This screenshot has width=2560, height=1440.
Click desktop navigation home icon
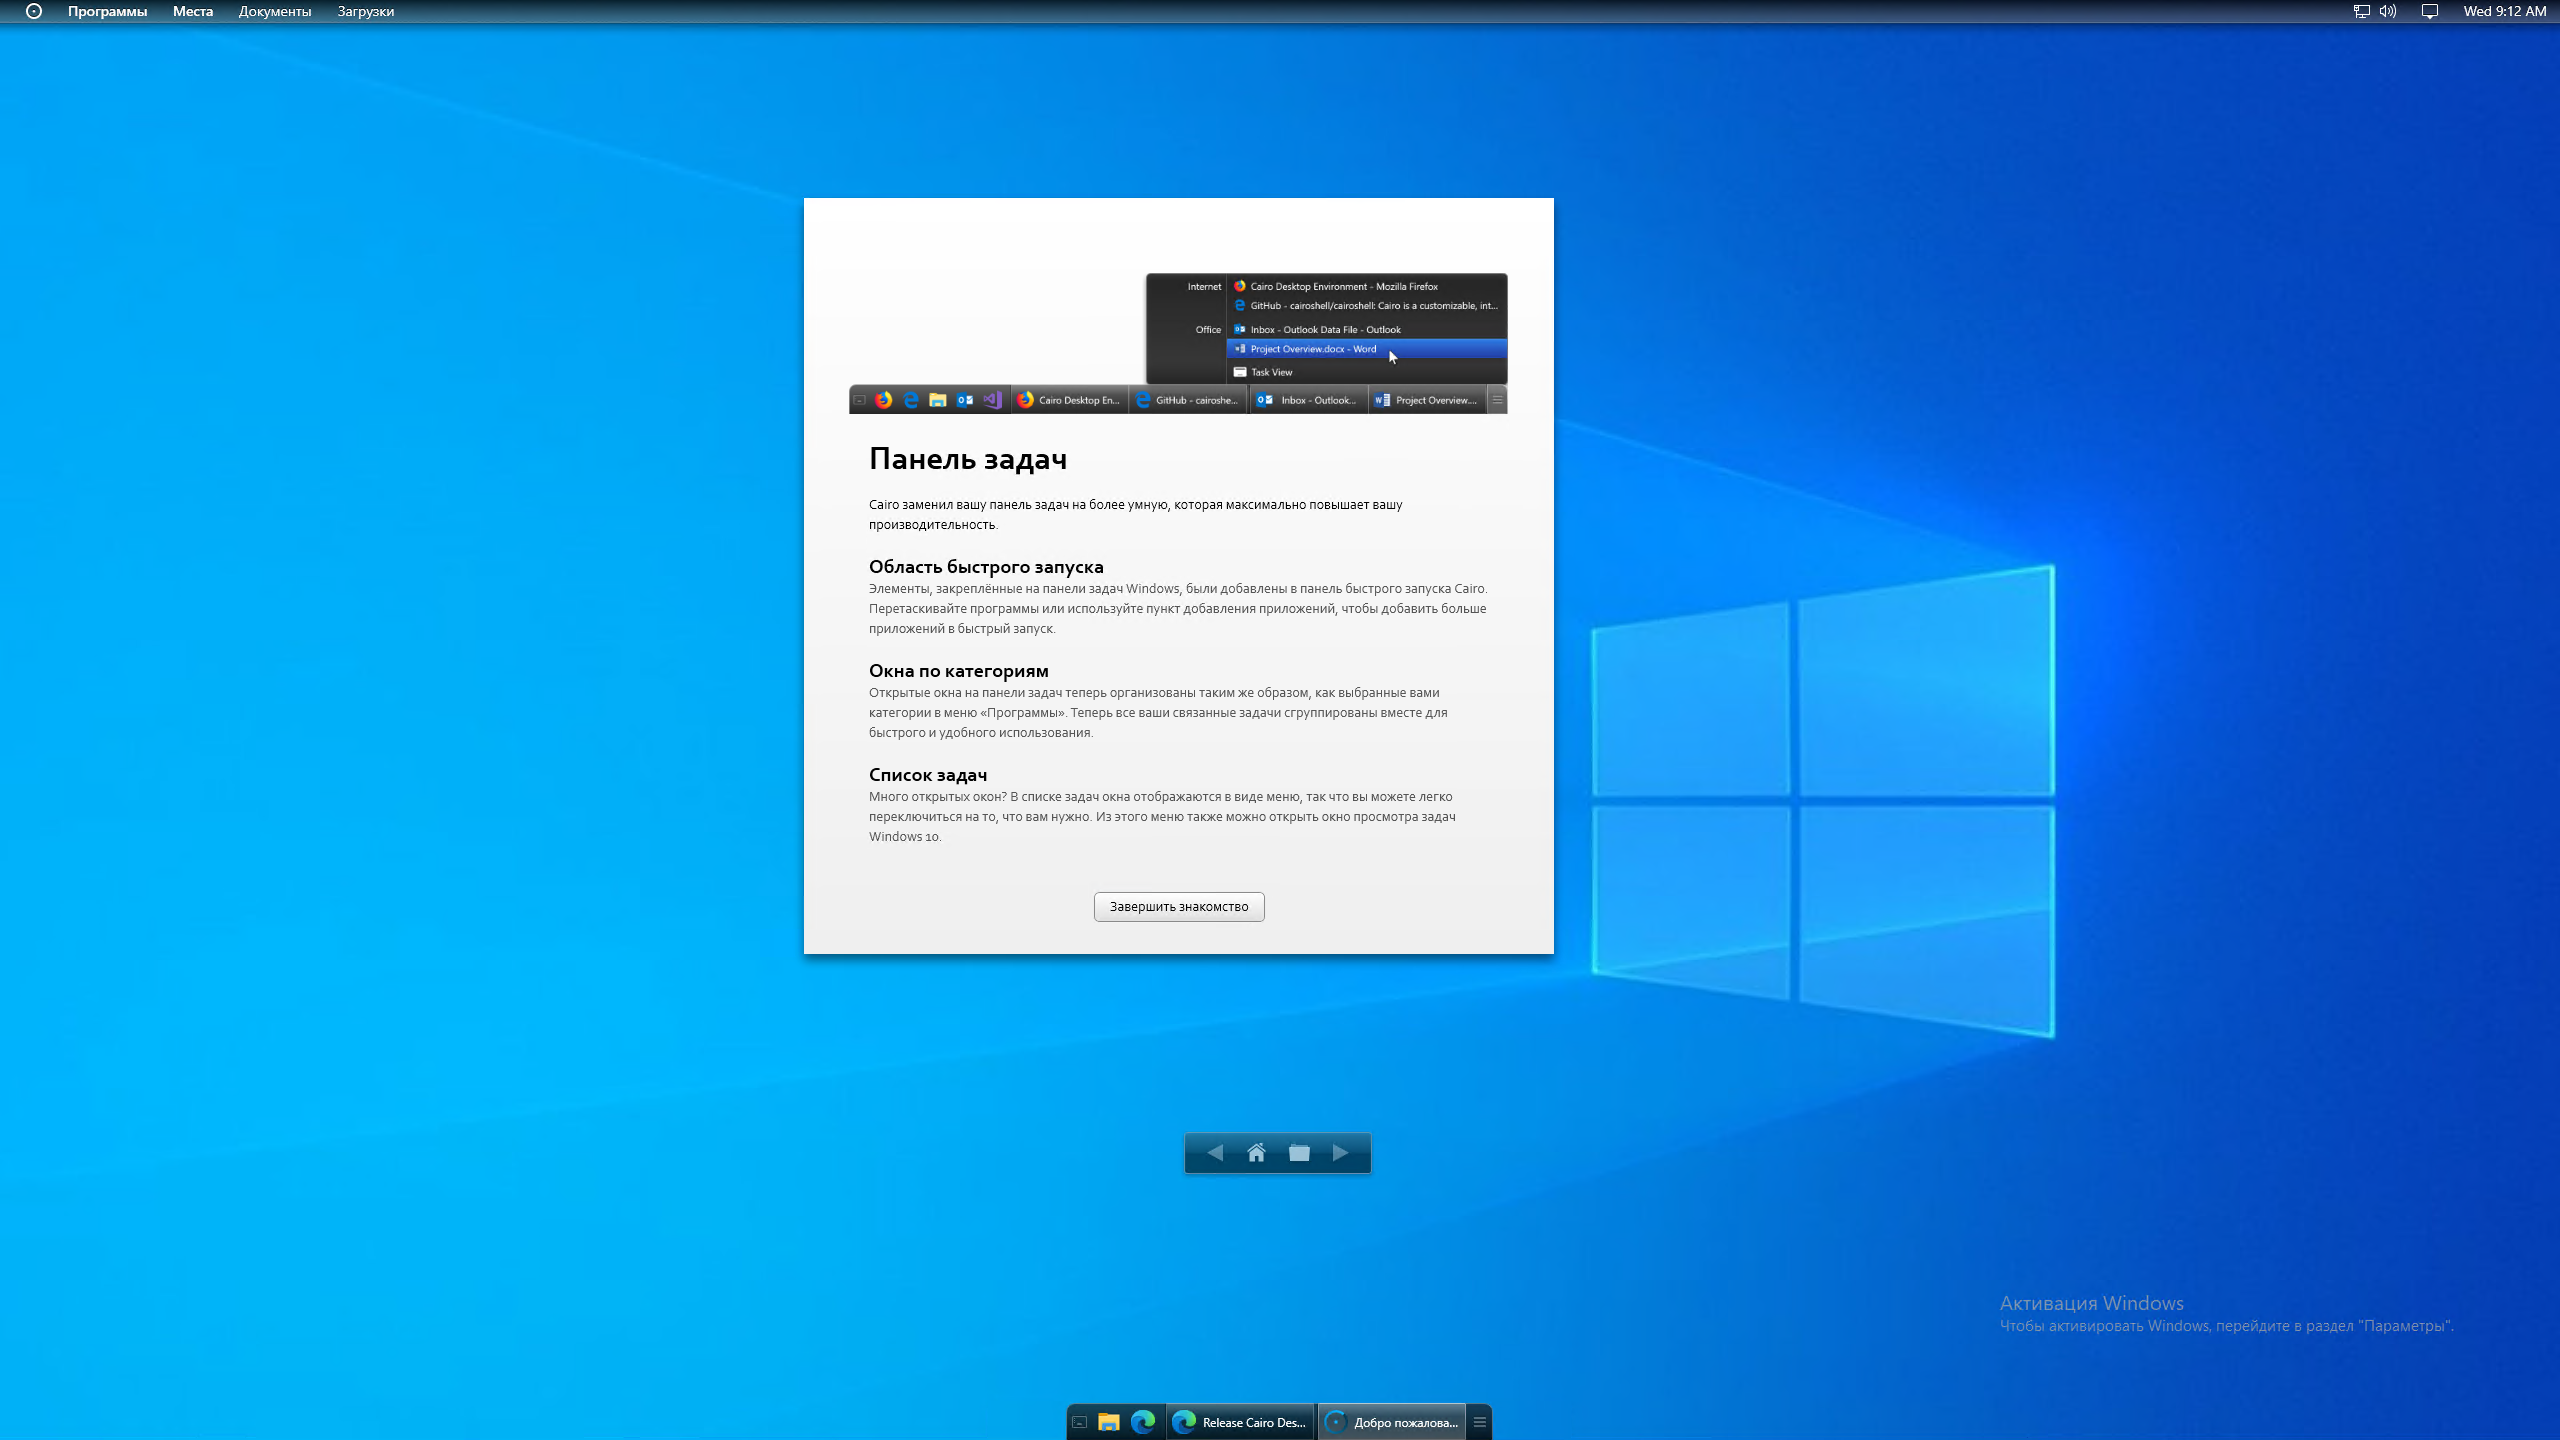click(1256, 1153)
